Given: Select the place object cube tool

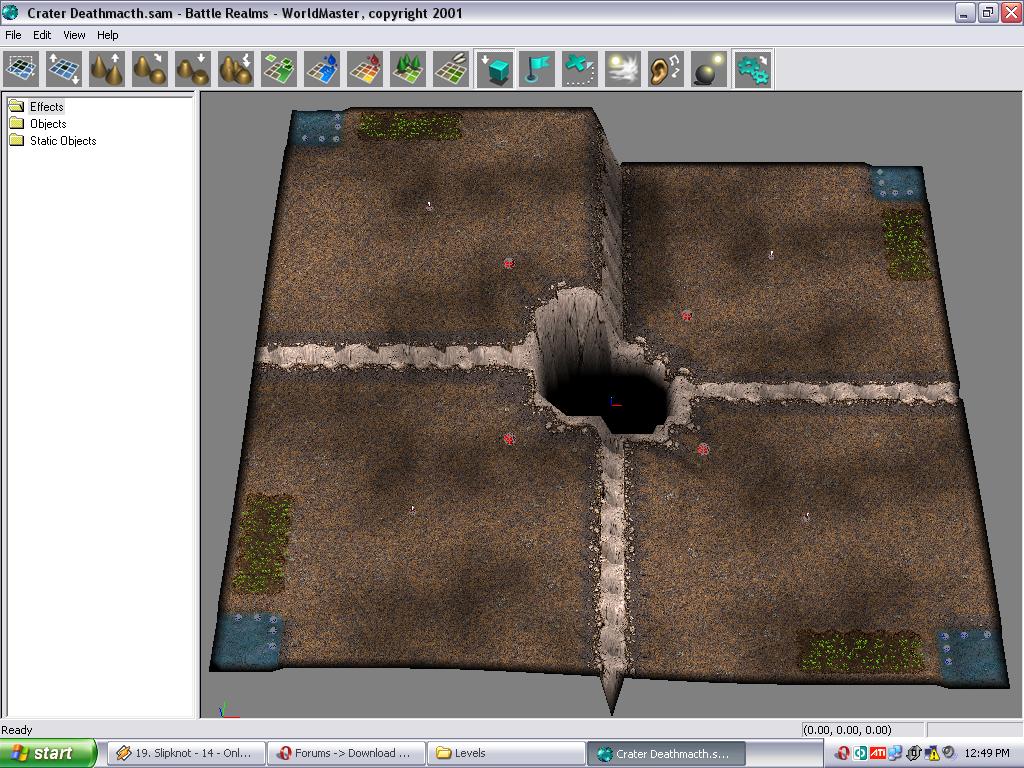Looking at the screenshot, I should click(x=495, y=69).
